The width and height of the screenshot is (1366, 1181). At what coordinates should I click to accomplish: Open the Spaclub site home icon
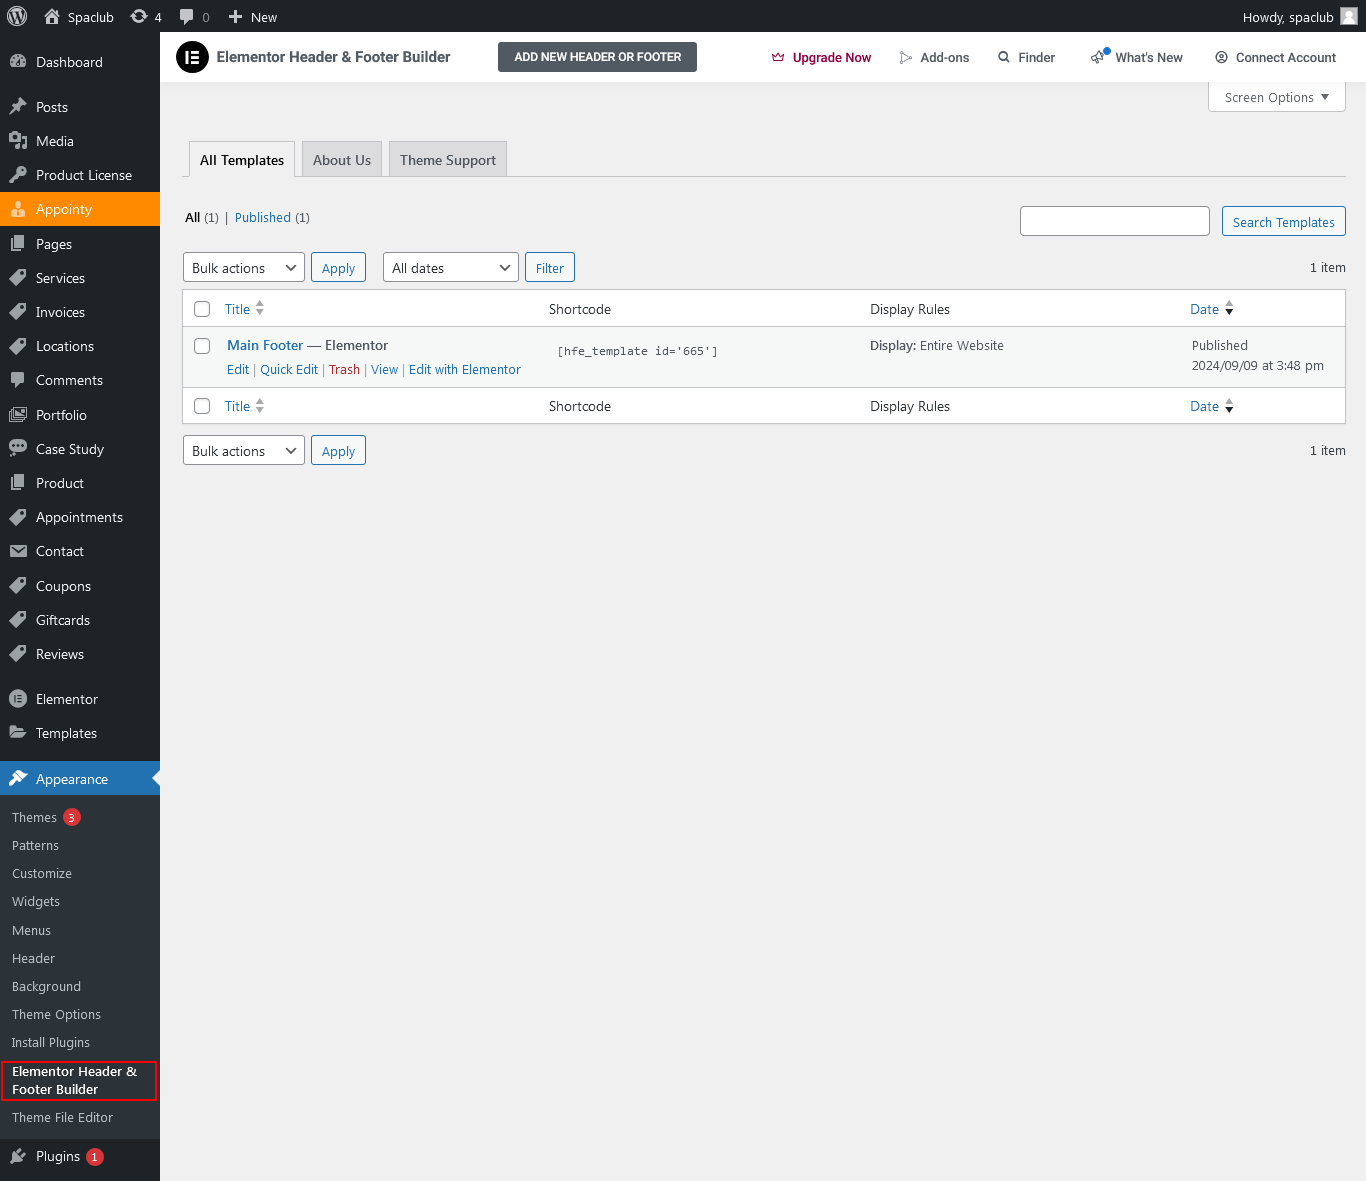(x=52, y=16)
